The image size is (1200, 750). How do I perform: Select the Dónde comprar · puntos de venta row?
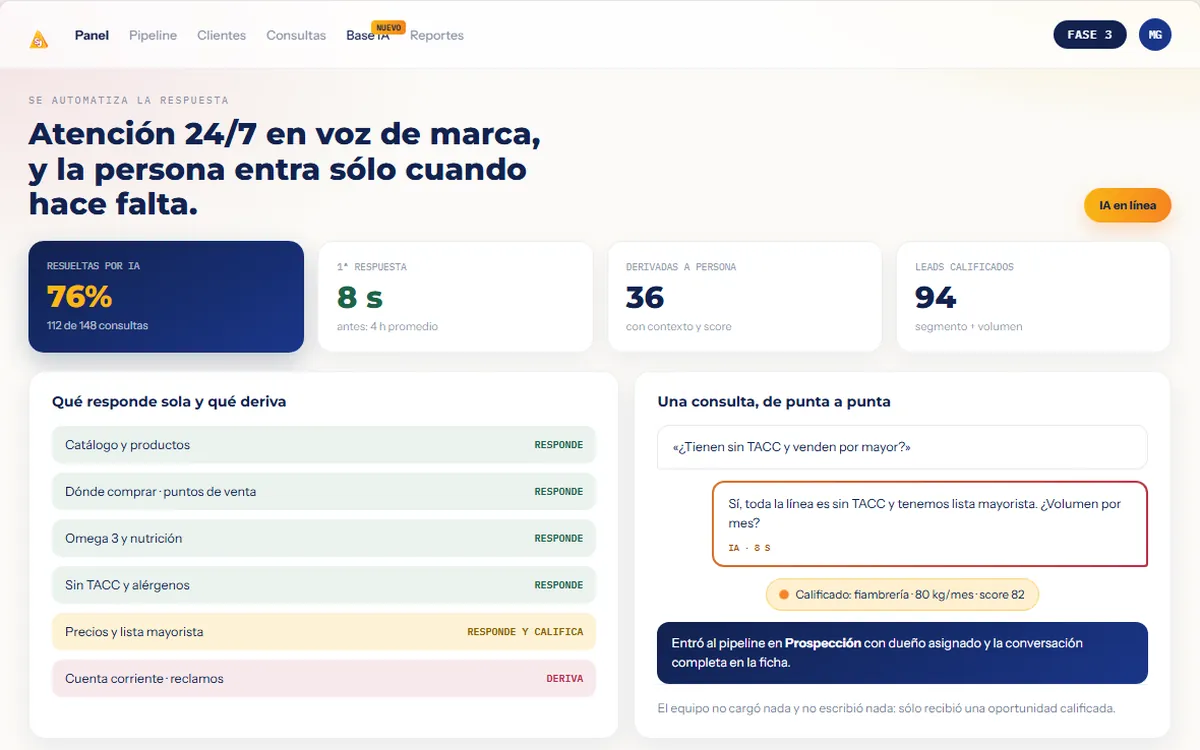click(324, 492)
